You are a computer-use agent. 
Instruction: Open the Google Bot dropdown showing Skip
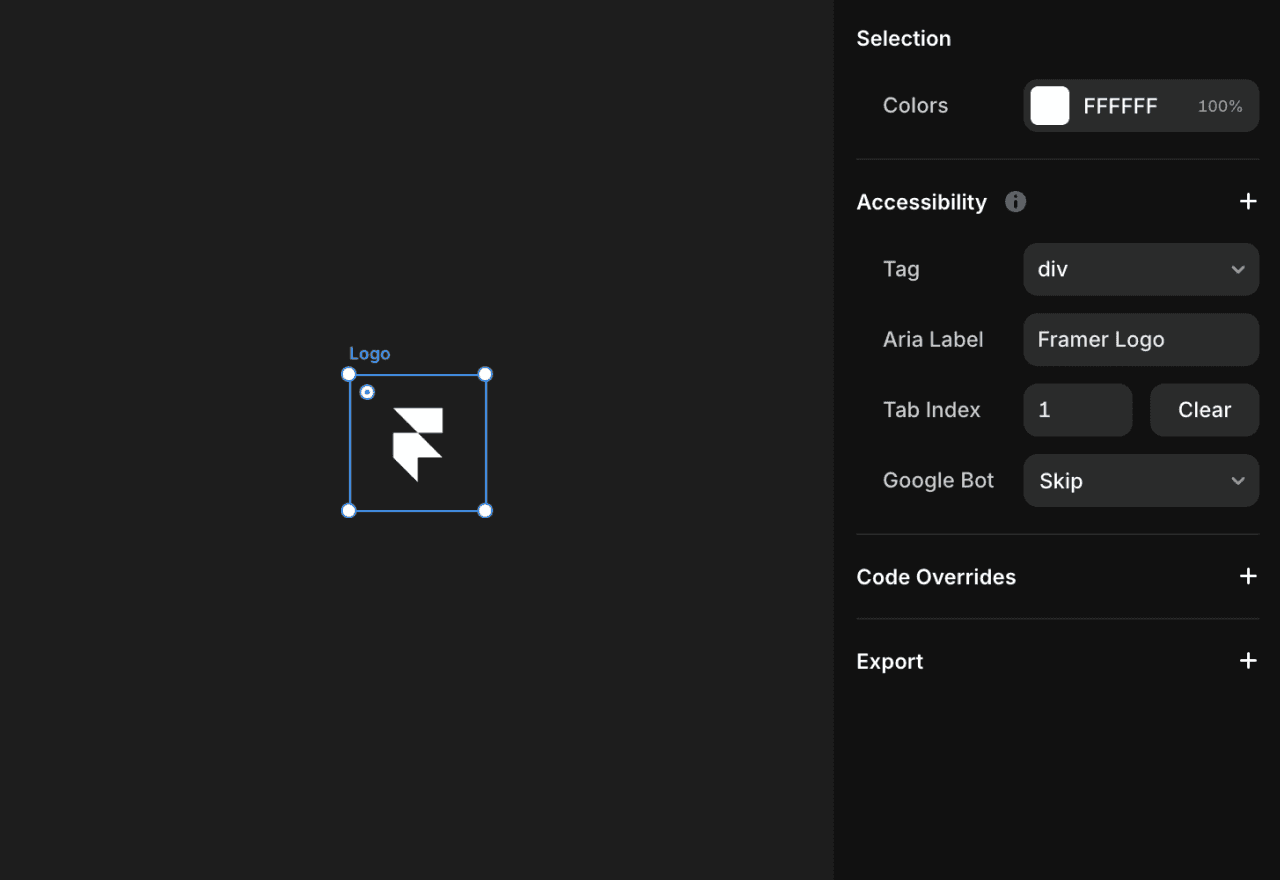[x=1141, y=480]
